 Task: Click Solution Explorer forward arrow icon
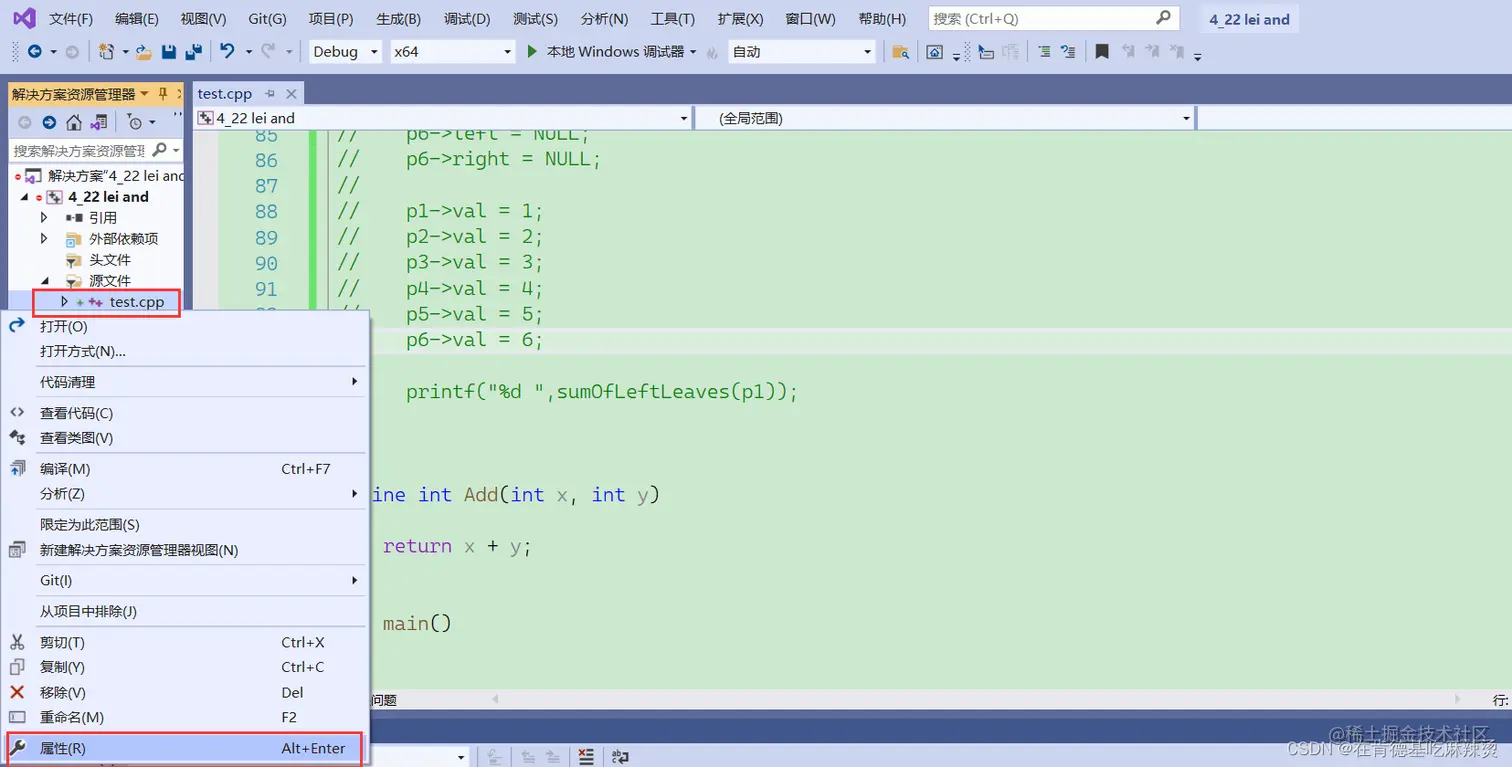[x=49, y=122]
